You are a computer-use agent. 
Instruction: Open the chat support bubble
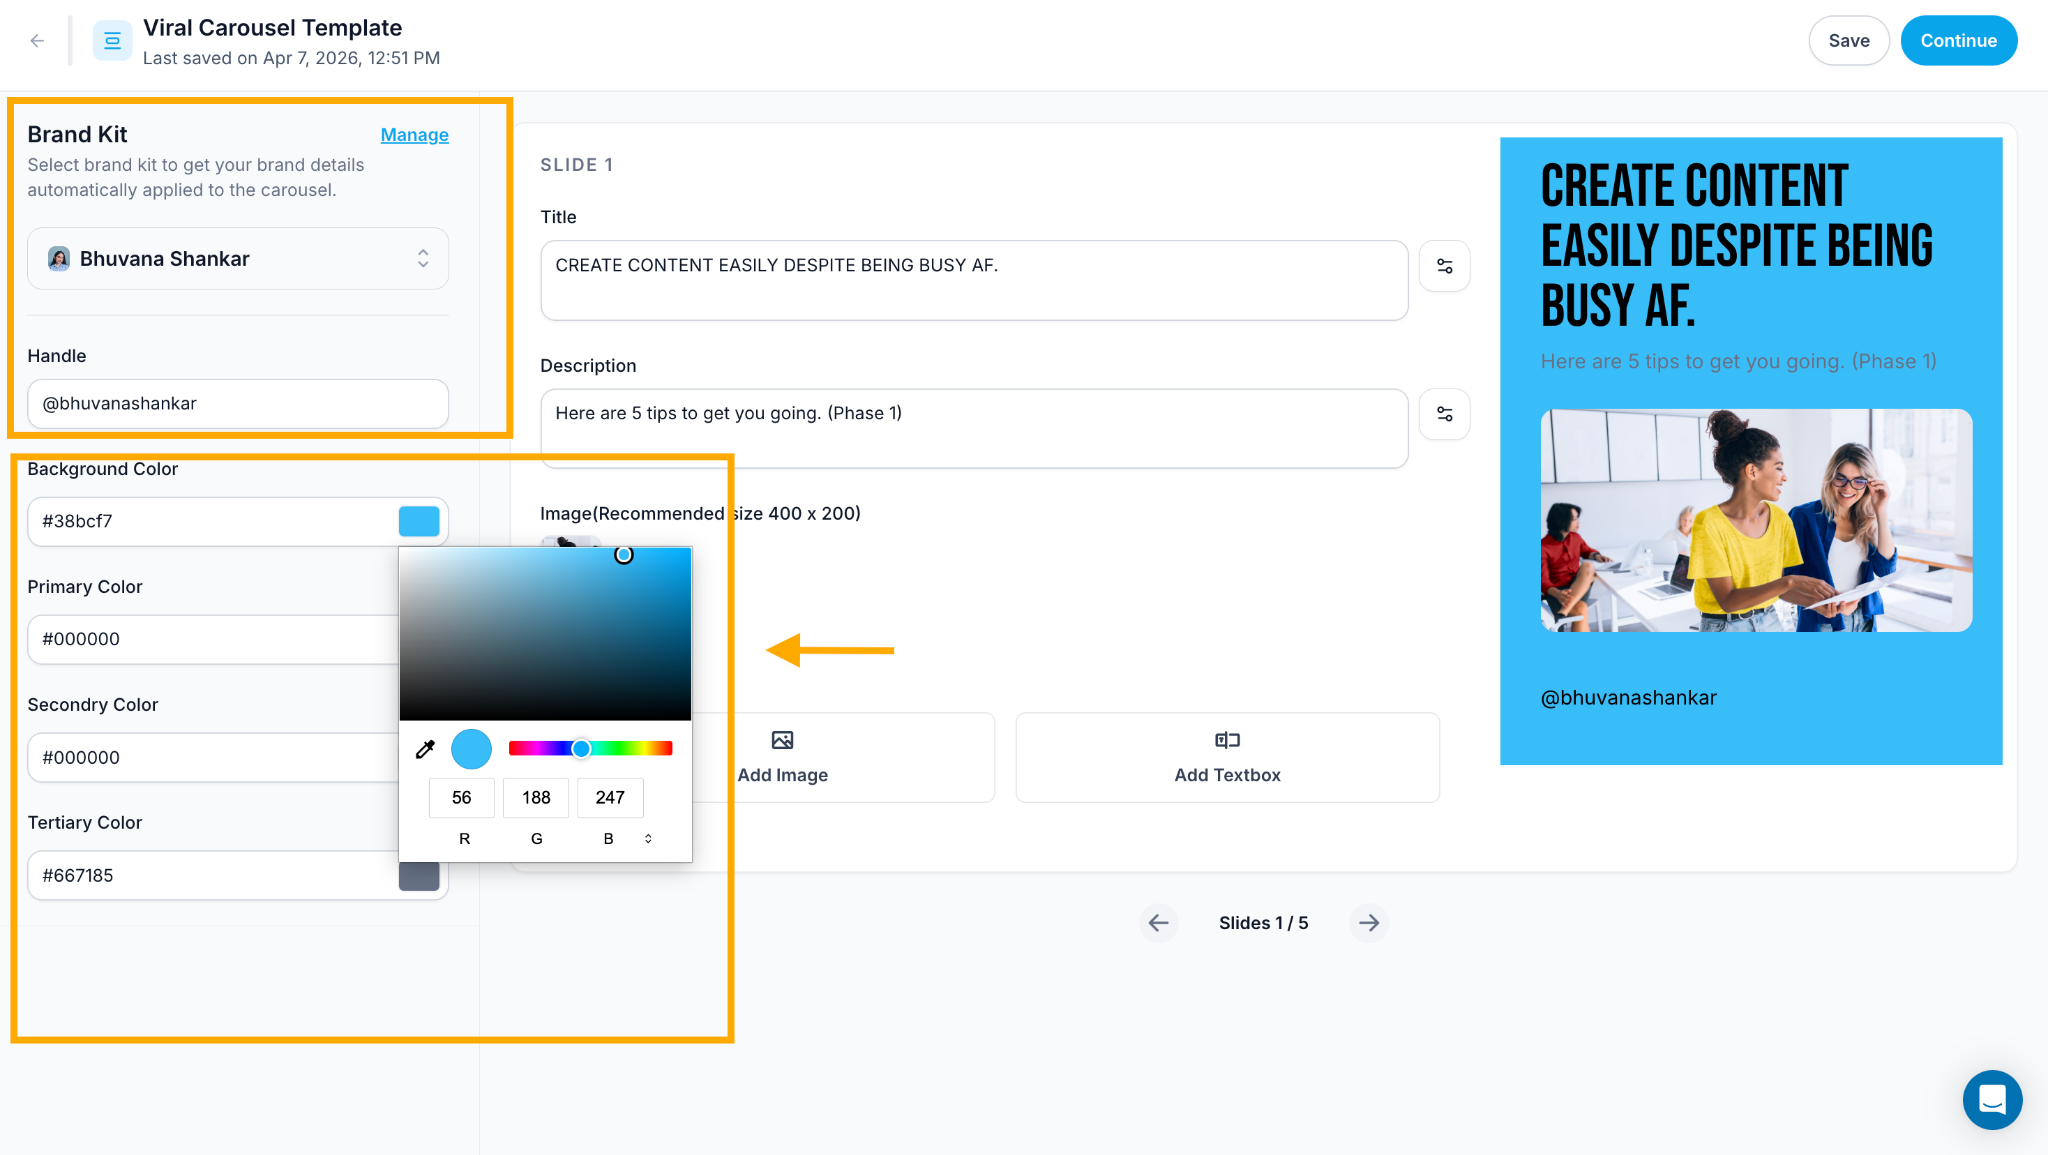pos(1992,1100)
